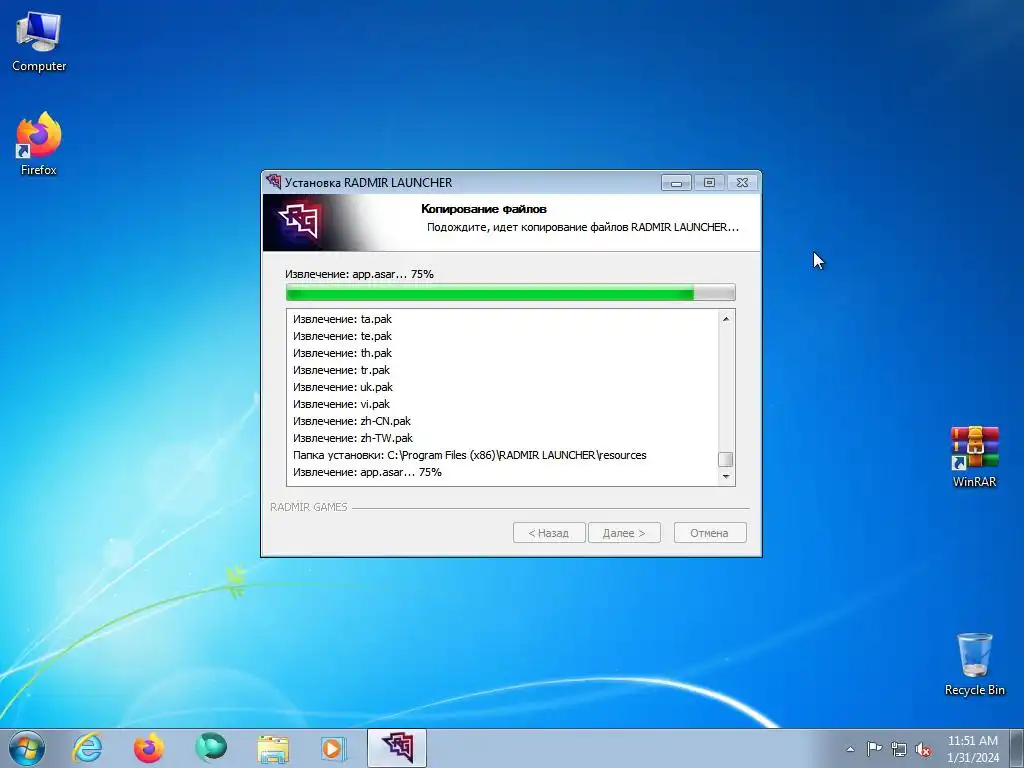This screenshot has width=1024, height=768.
Task: Open network tray icon
Action: (x=899, y=749)
